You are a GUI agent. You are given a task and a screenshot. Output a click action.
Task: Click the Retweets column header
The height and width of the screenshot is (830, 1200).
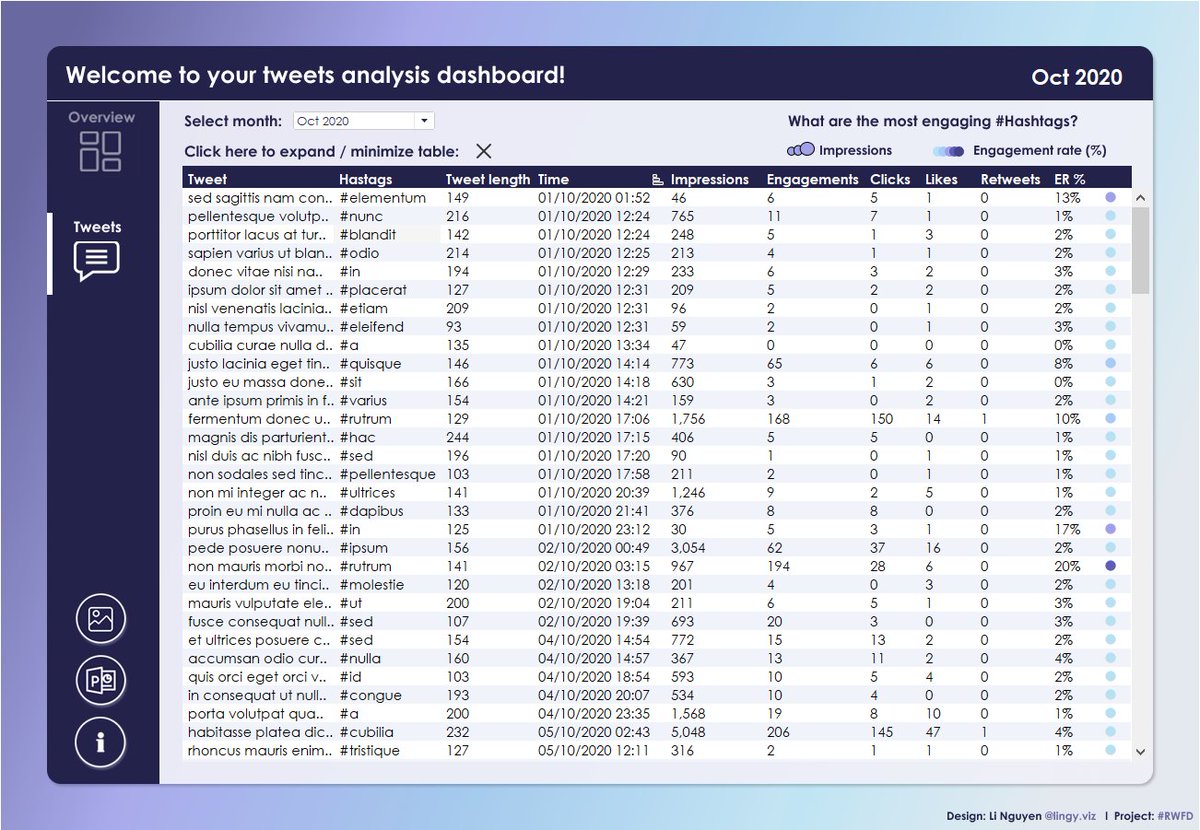tap(1010, 180)
